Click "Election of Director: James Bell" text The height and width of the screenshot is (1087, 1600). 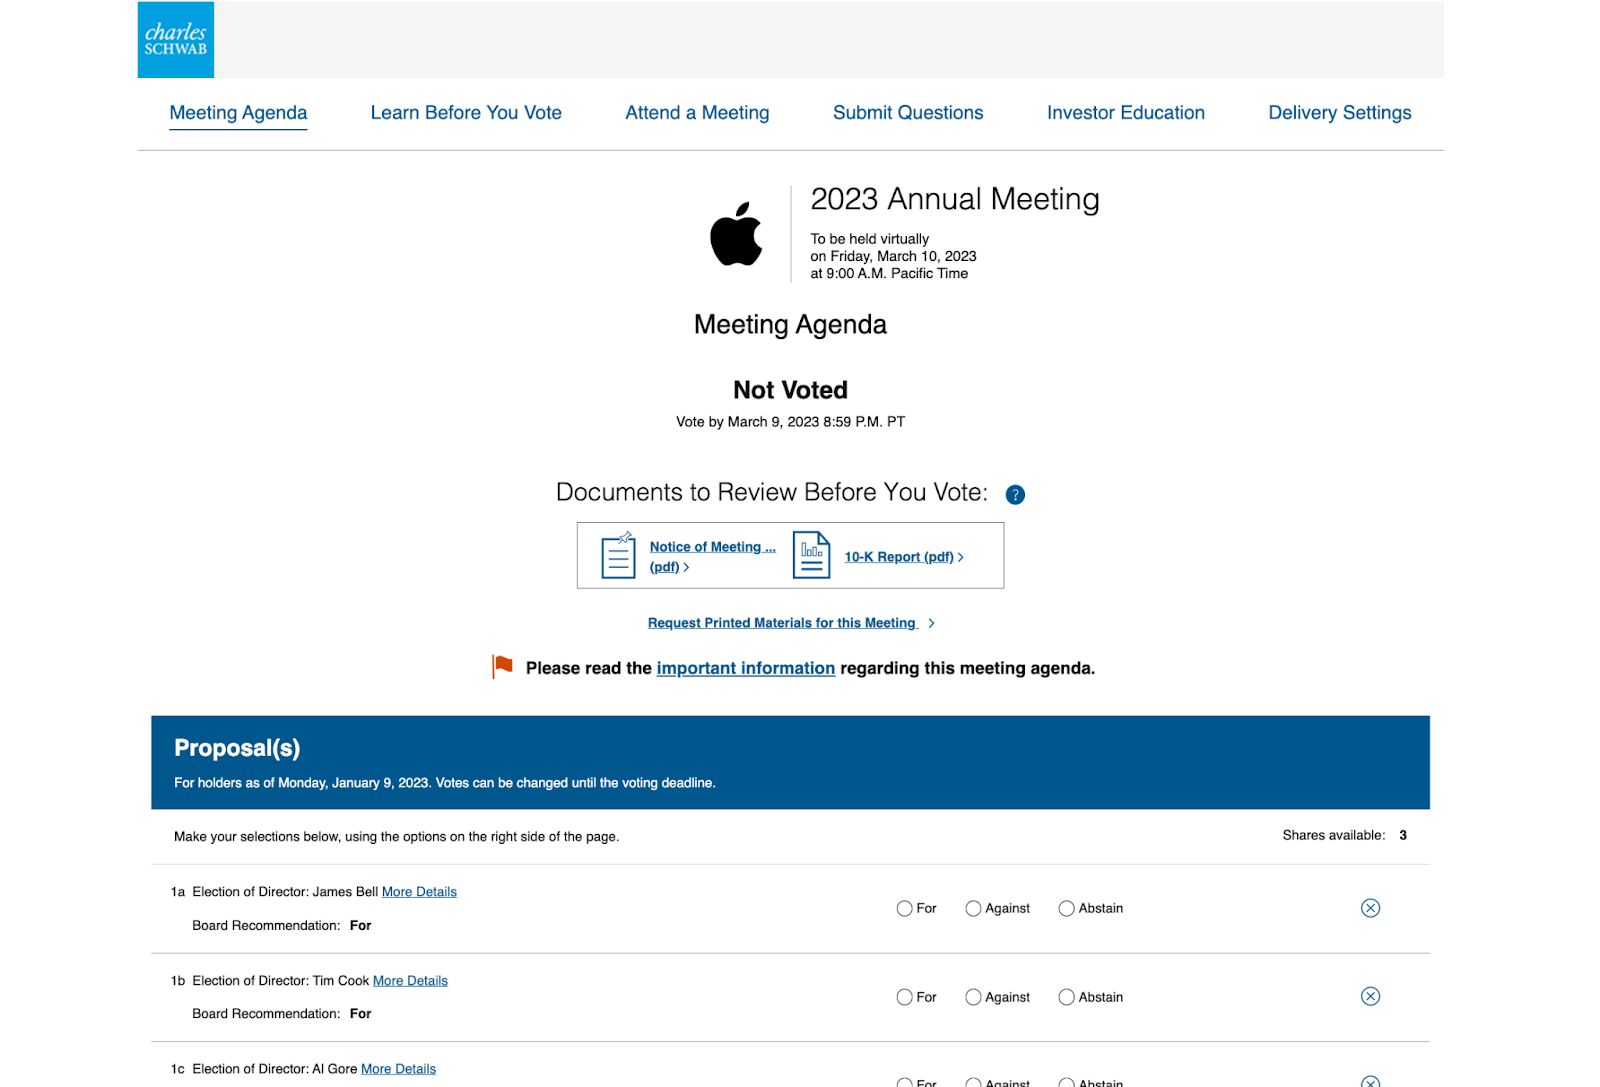point(285,892)
